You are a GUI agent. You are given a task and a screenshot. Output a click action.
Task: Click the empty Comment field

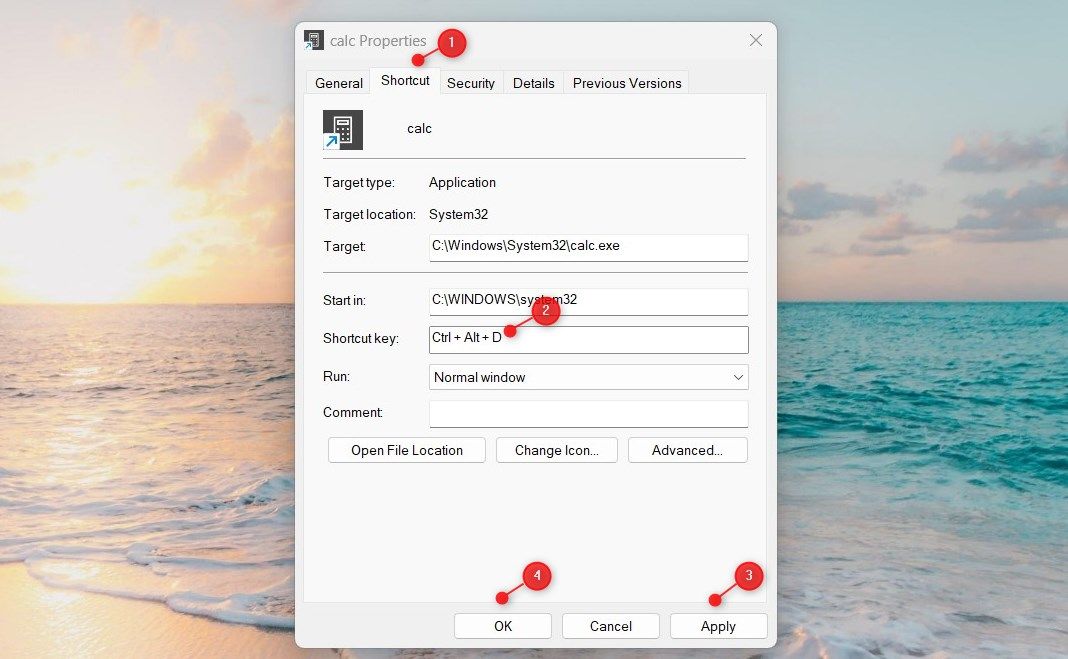click(588, 414)
